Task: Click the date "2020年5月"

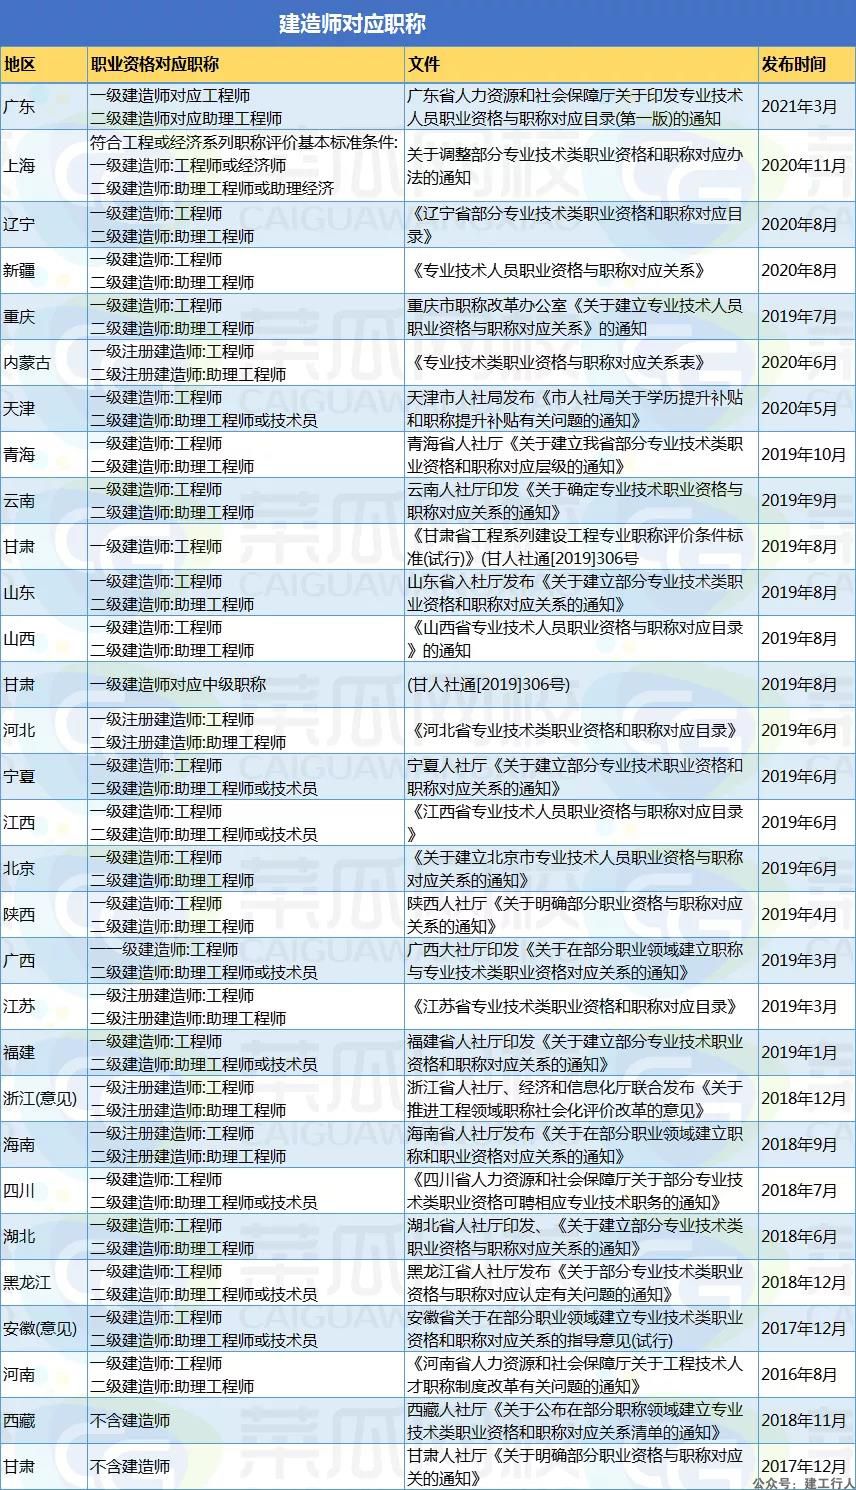Action: coord(799,409)
